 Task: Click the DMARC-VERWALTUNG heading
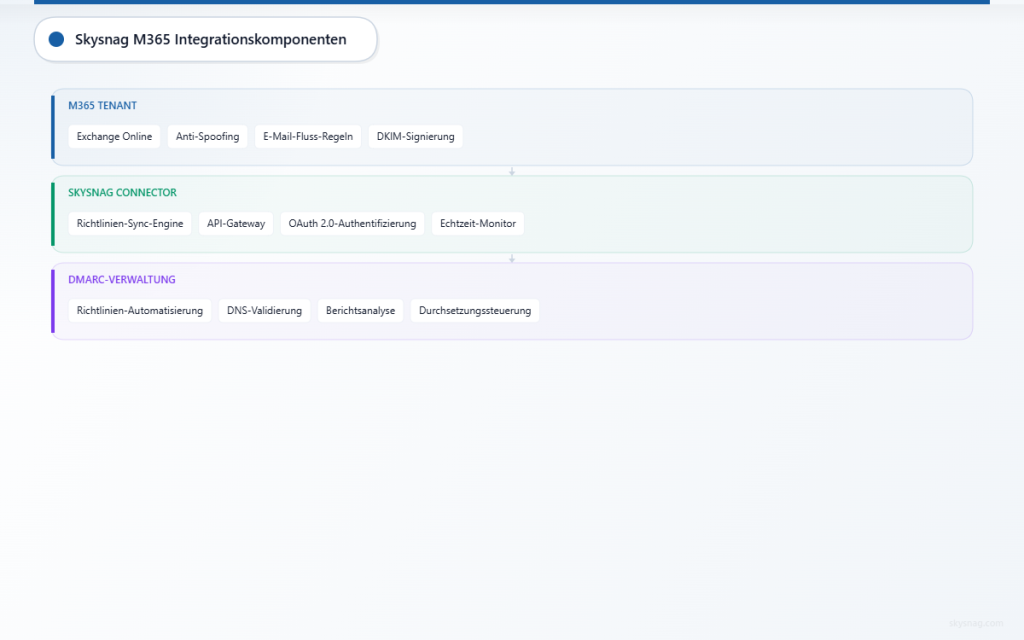tap(121, 280)
